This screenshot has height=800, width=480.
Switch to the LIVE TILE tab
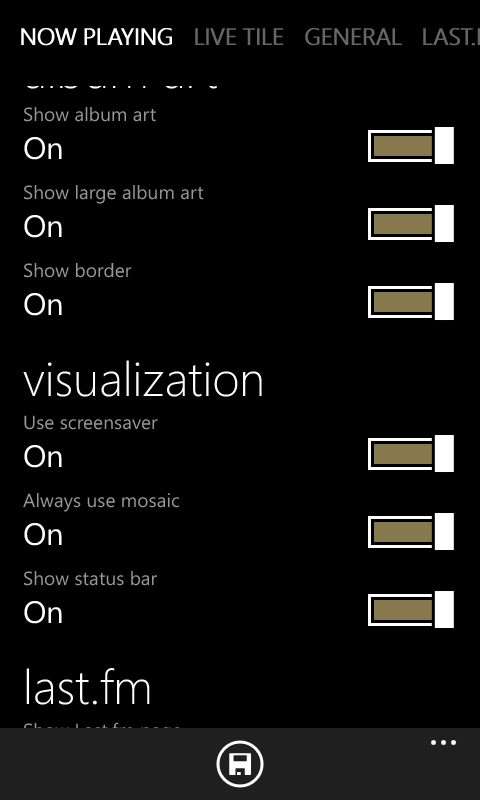coord(239,37)
